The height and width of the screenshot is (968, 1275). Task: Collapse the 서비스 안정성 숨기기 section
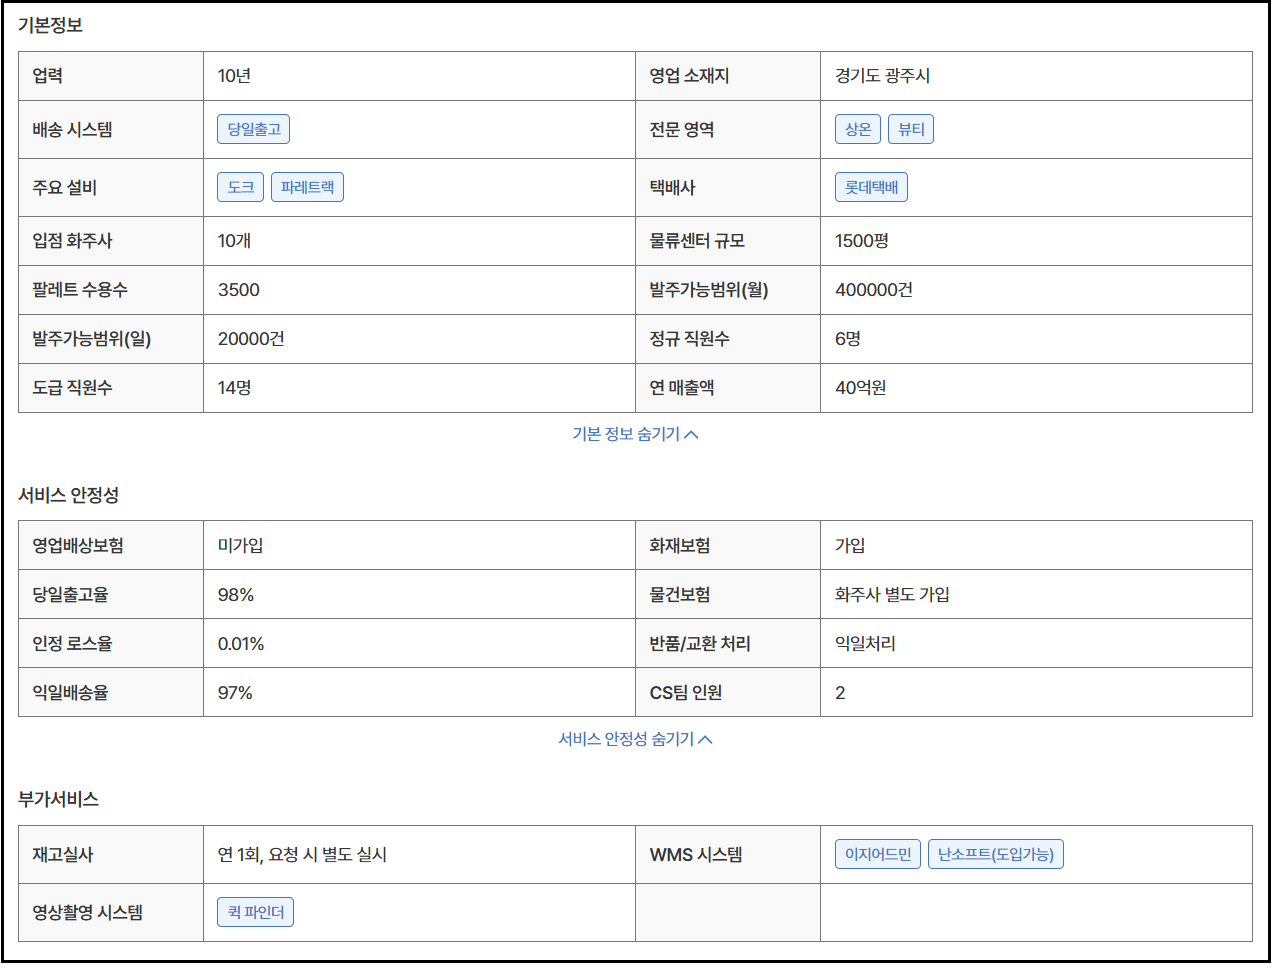coord(635,739)
